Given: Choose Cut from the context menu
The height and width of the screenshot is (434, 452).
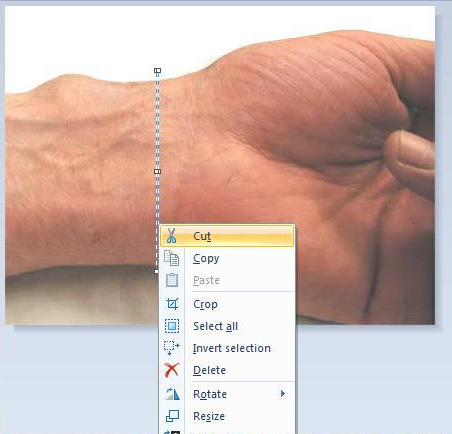Looking at the screenshot, I should [227, 236].
